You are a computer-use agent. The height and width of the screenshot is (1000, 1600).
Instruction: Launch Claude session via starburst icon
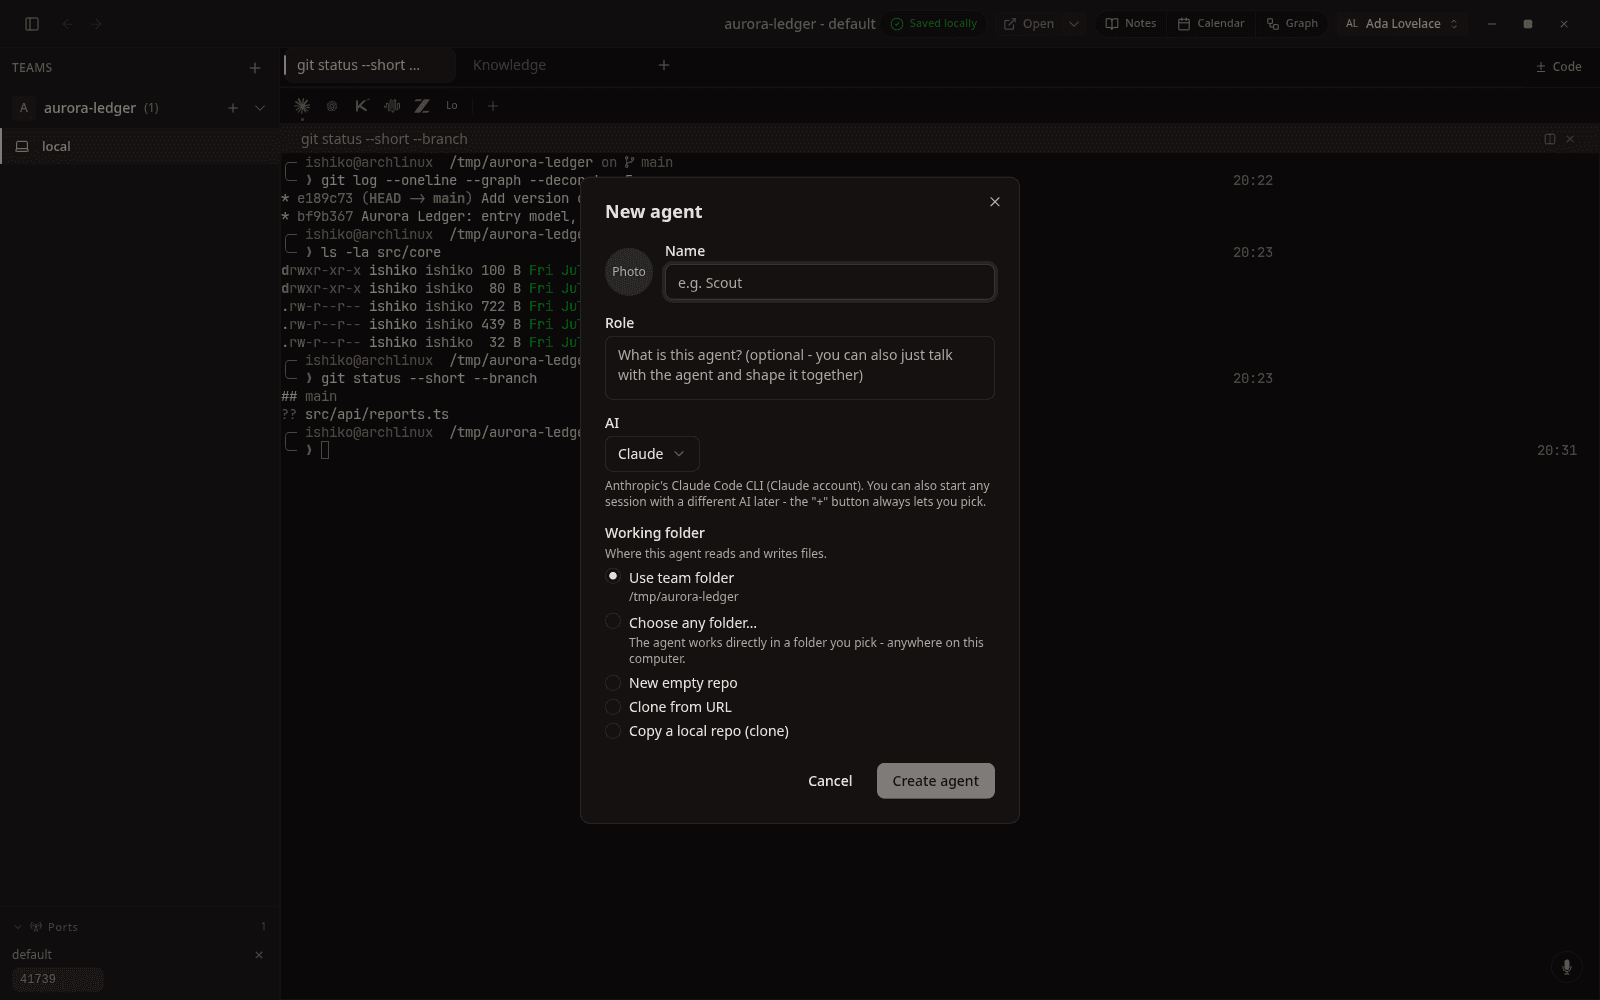click(302, 106)
